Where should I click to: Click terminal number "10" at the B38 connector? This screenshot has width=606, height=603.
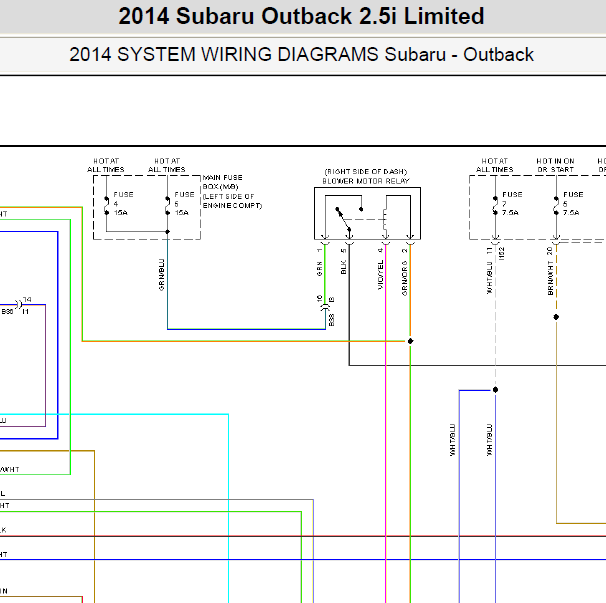coord(319,298)
